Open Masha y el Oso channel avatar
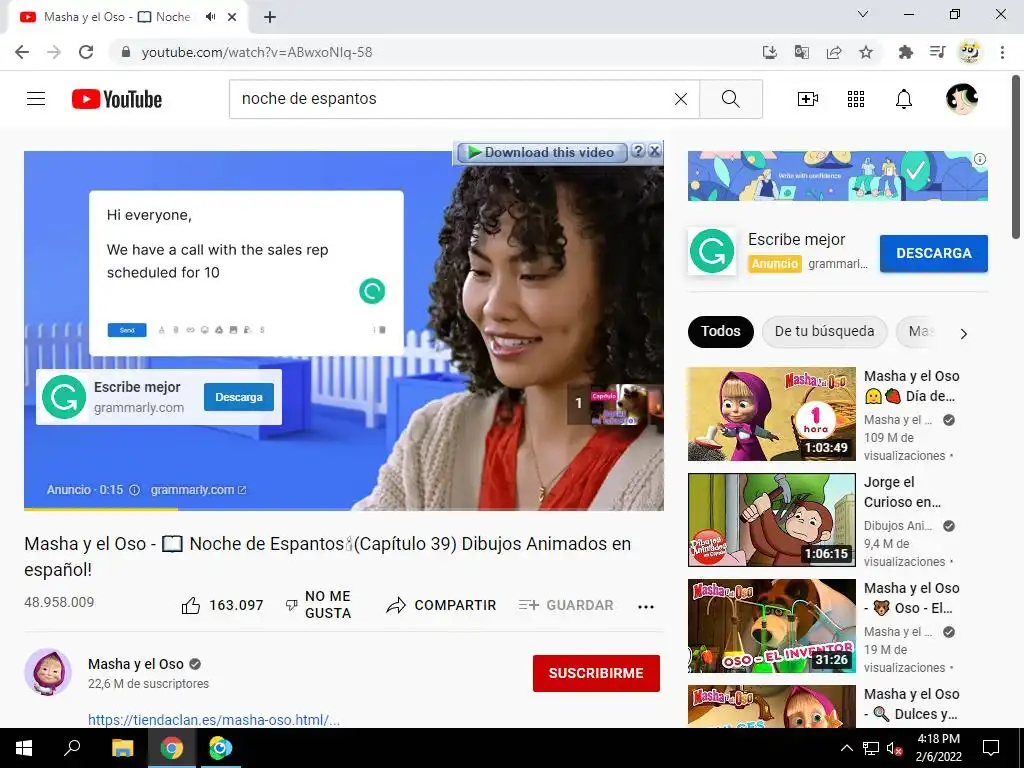Image resolution: width=1024 pixels, height=768 pixels. [x=48, y=672]
